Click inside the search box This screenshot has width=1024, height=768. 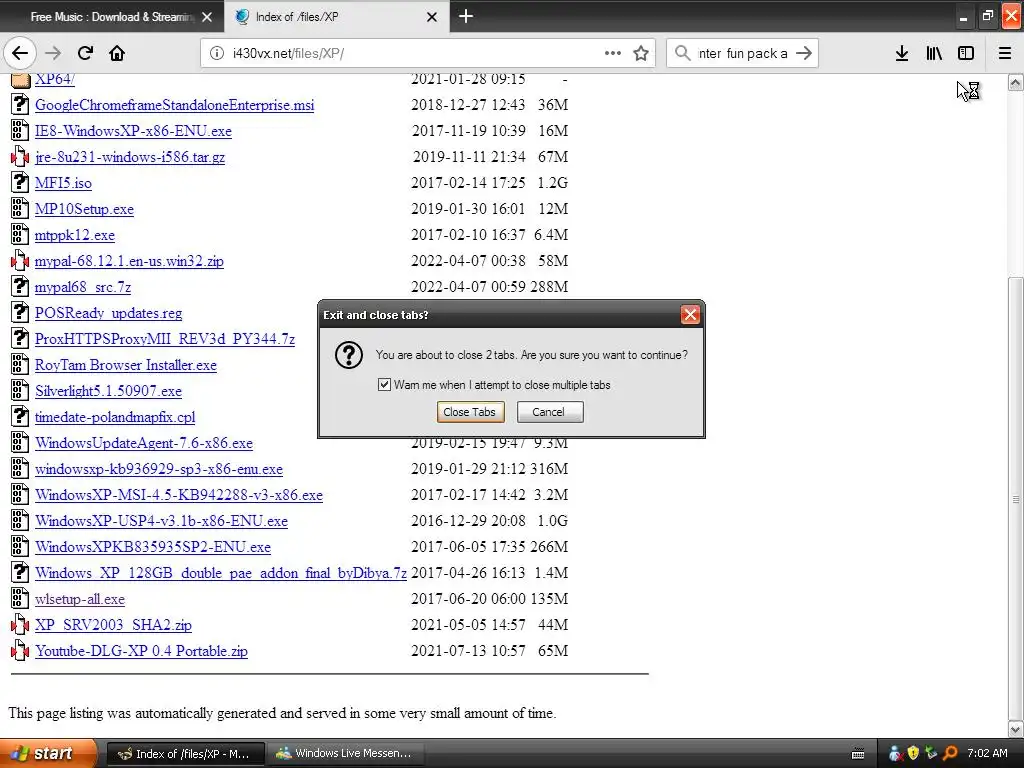pos(743,53)
